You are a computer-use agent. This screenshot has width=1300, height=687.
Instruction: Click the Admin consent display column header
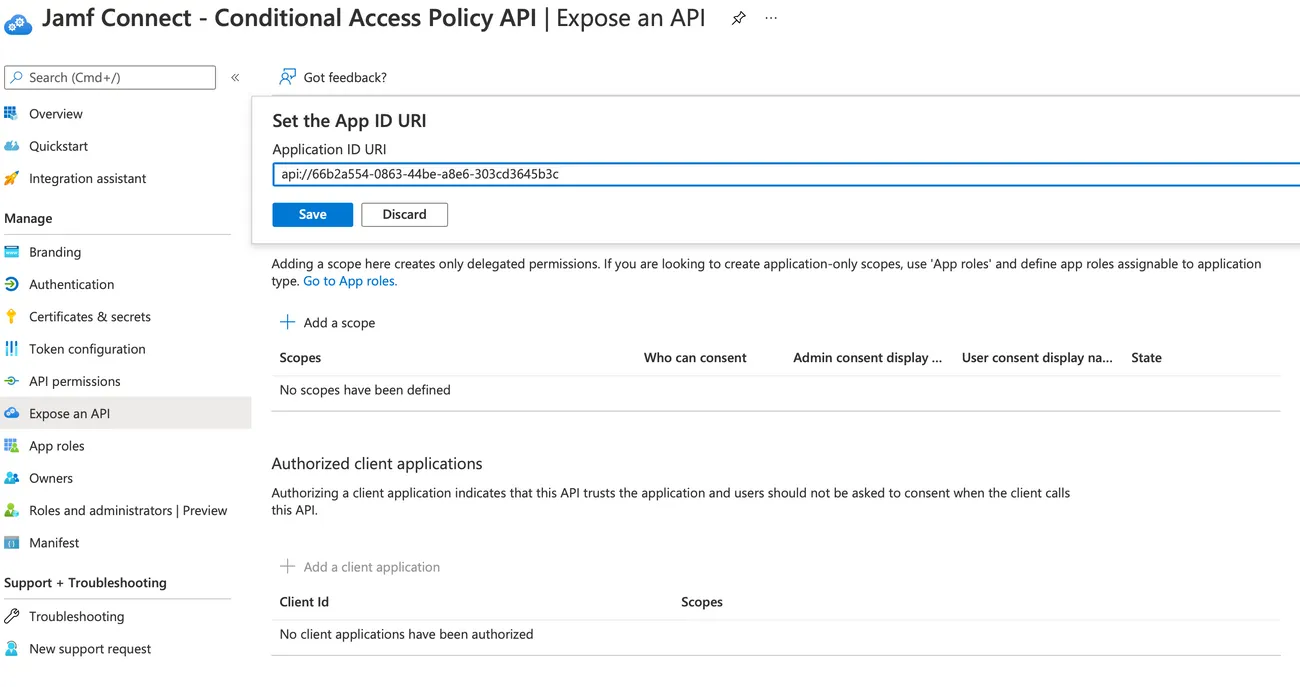[867, 357]
